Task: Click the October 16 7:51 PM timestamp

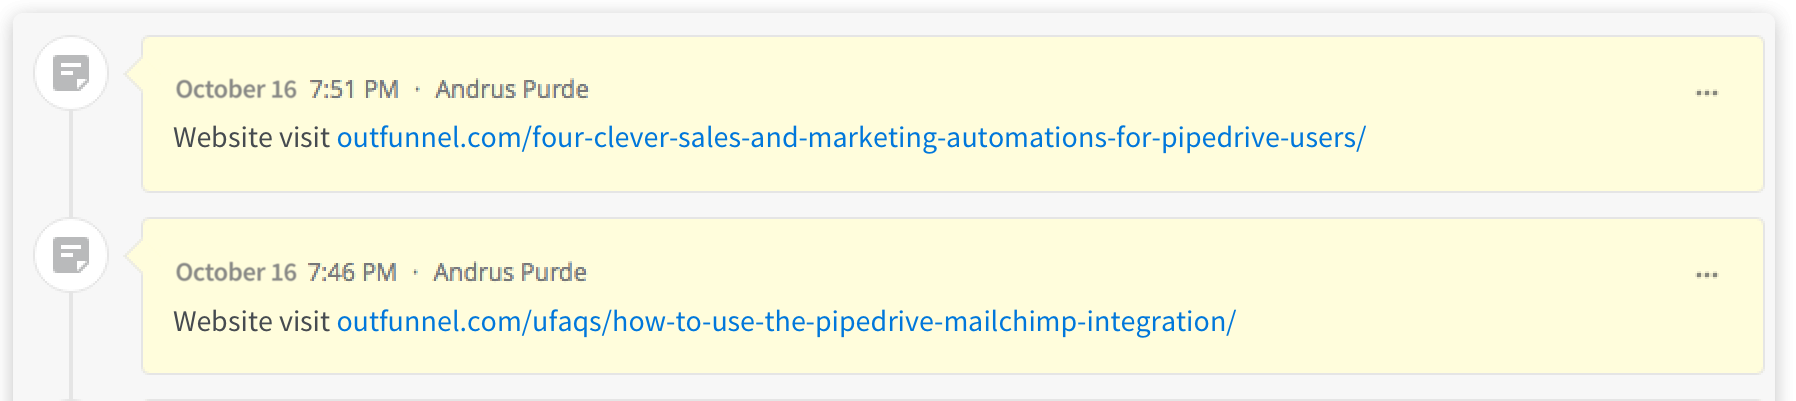Action: [287, 89]
